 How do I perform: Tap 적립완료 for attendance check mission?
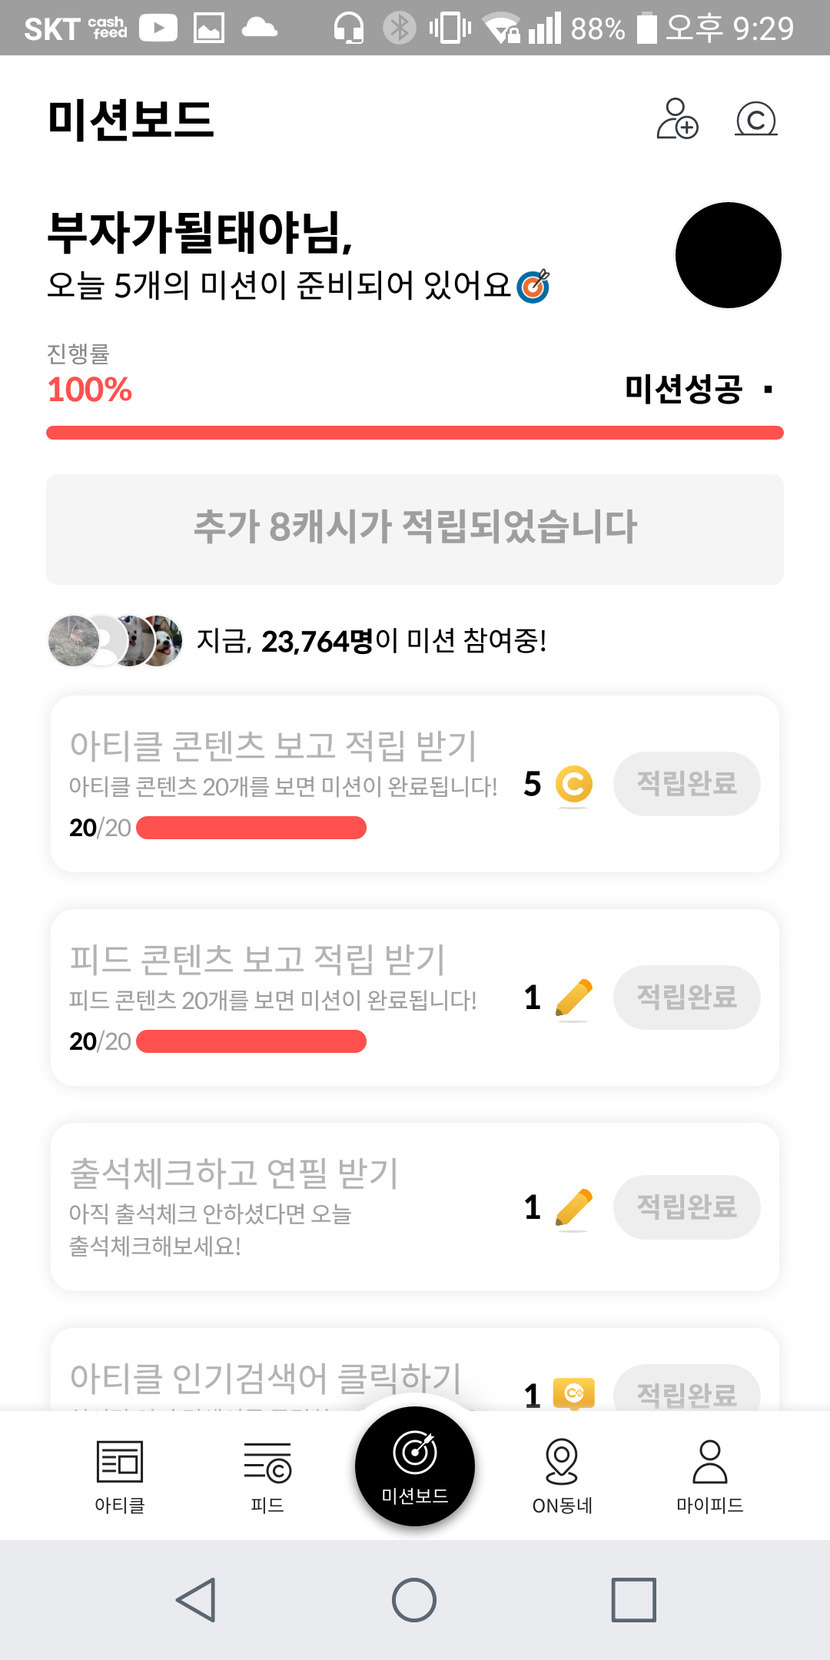coord(686,1207)
